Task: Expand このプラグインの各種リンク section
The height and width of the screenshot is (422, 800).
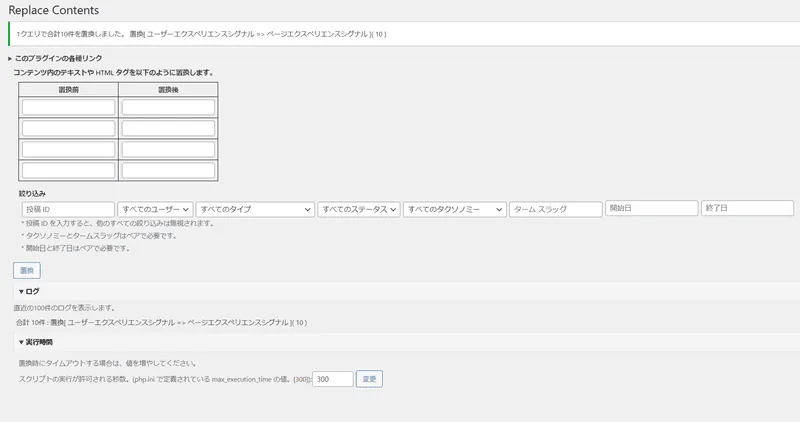Action: pos(55,58)
